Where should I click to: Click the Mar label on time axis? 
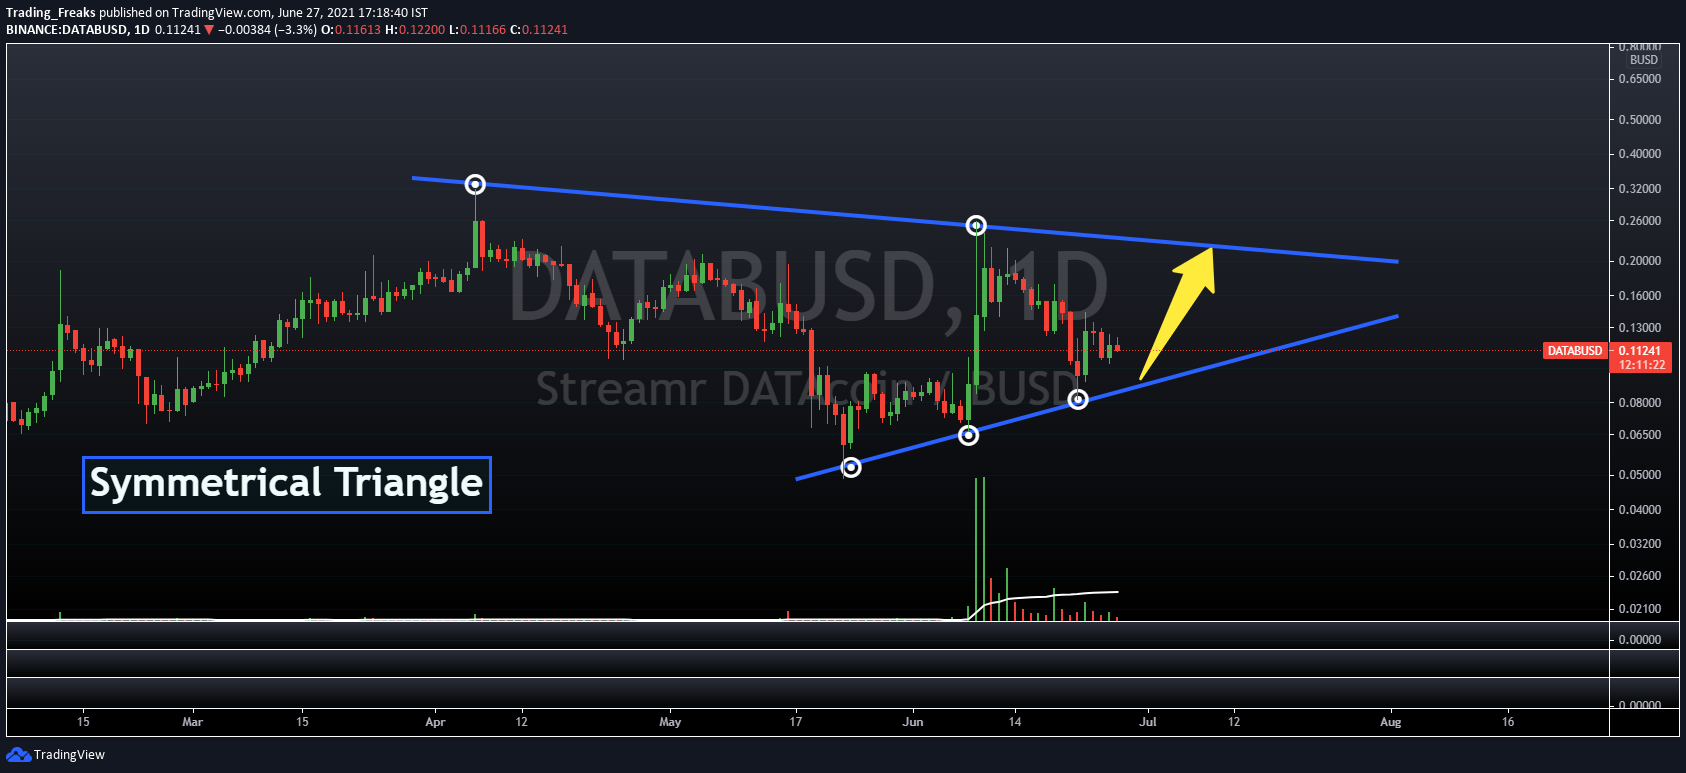click(x=193, y=722)
